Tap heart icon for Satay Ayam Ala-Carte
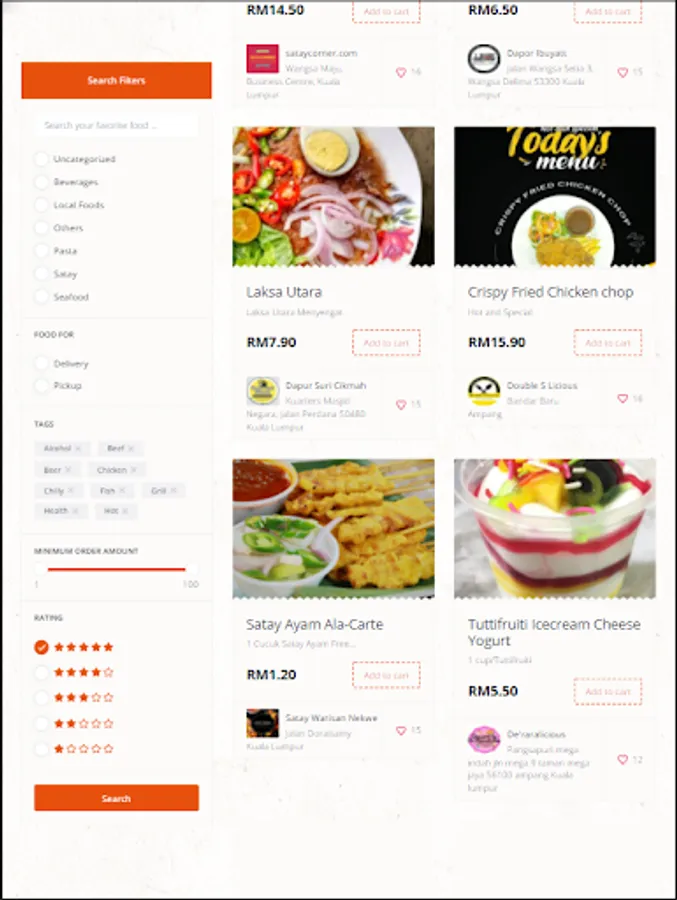Viewport: 677px width, 900px height. tap(401, 731)
